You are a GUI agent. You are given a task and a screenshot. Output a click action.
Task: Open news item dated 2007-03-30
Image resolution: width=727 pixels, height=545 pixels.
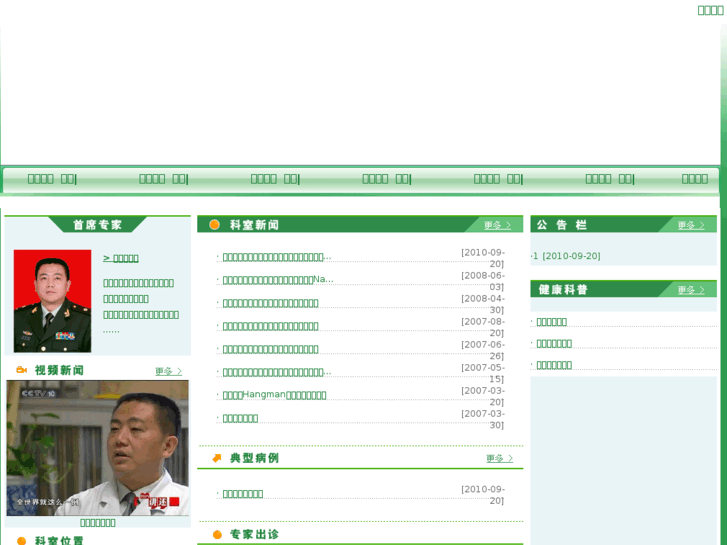click(240, 418)
